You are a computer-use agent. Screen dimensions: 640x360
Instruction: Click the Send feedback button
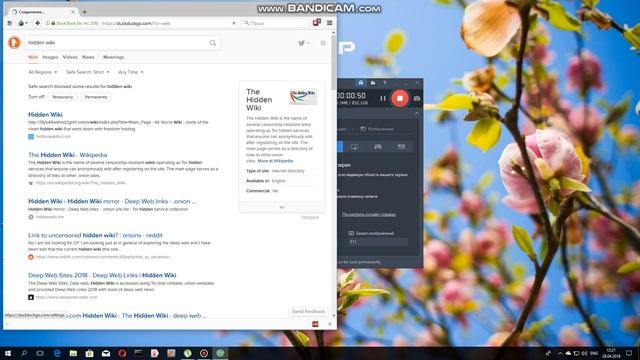pyautogui.click(x=308, y=311)
